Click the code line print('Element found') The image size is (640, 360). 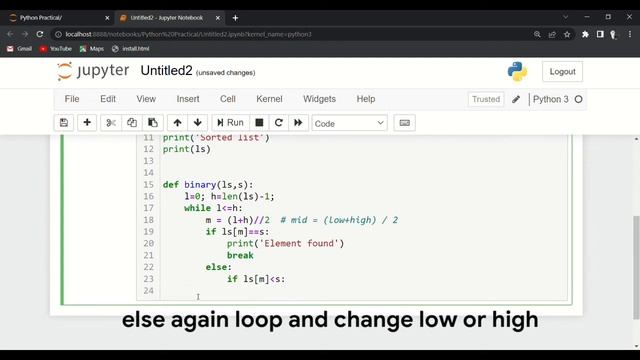(x=285, y=243)
